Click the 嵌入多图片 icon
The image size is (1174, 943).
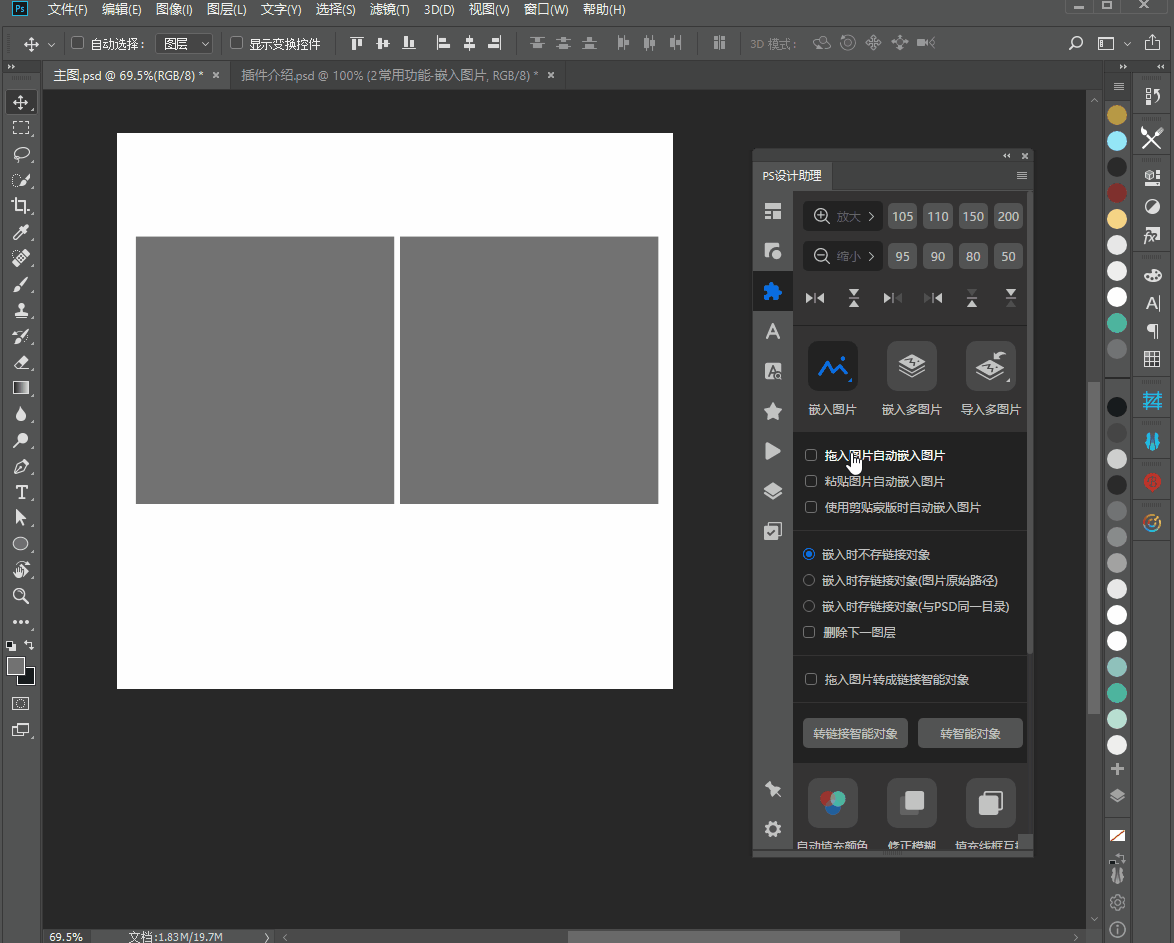tap(911, 366)
